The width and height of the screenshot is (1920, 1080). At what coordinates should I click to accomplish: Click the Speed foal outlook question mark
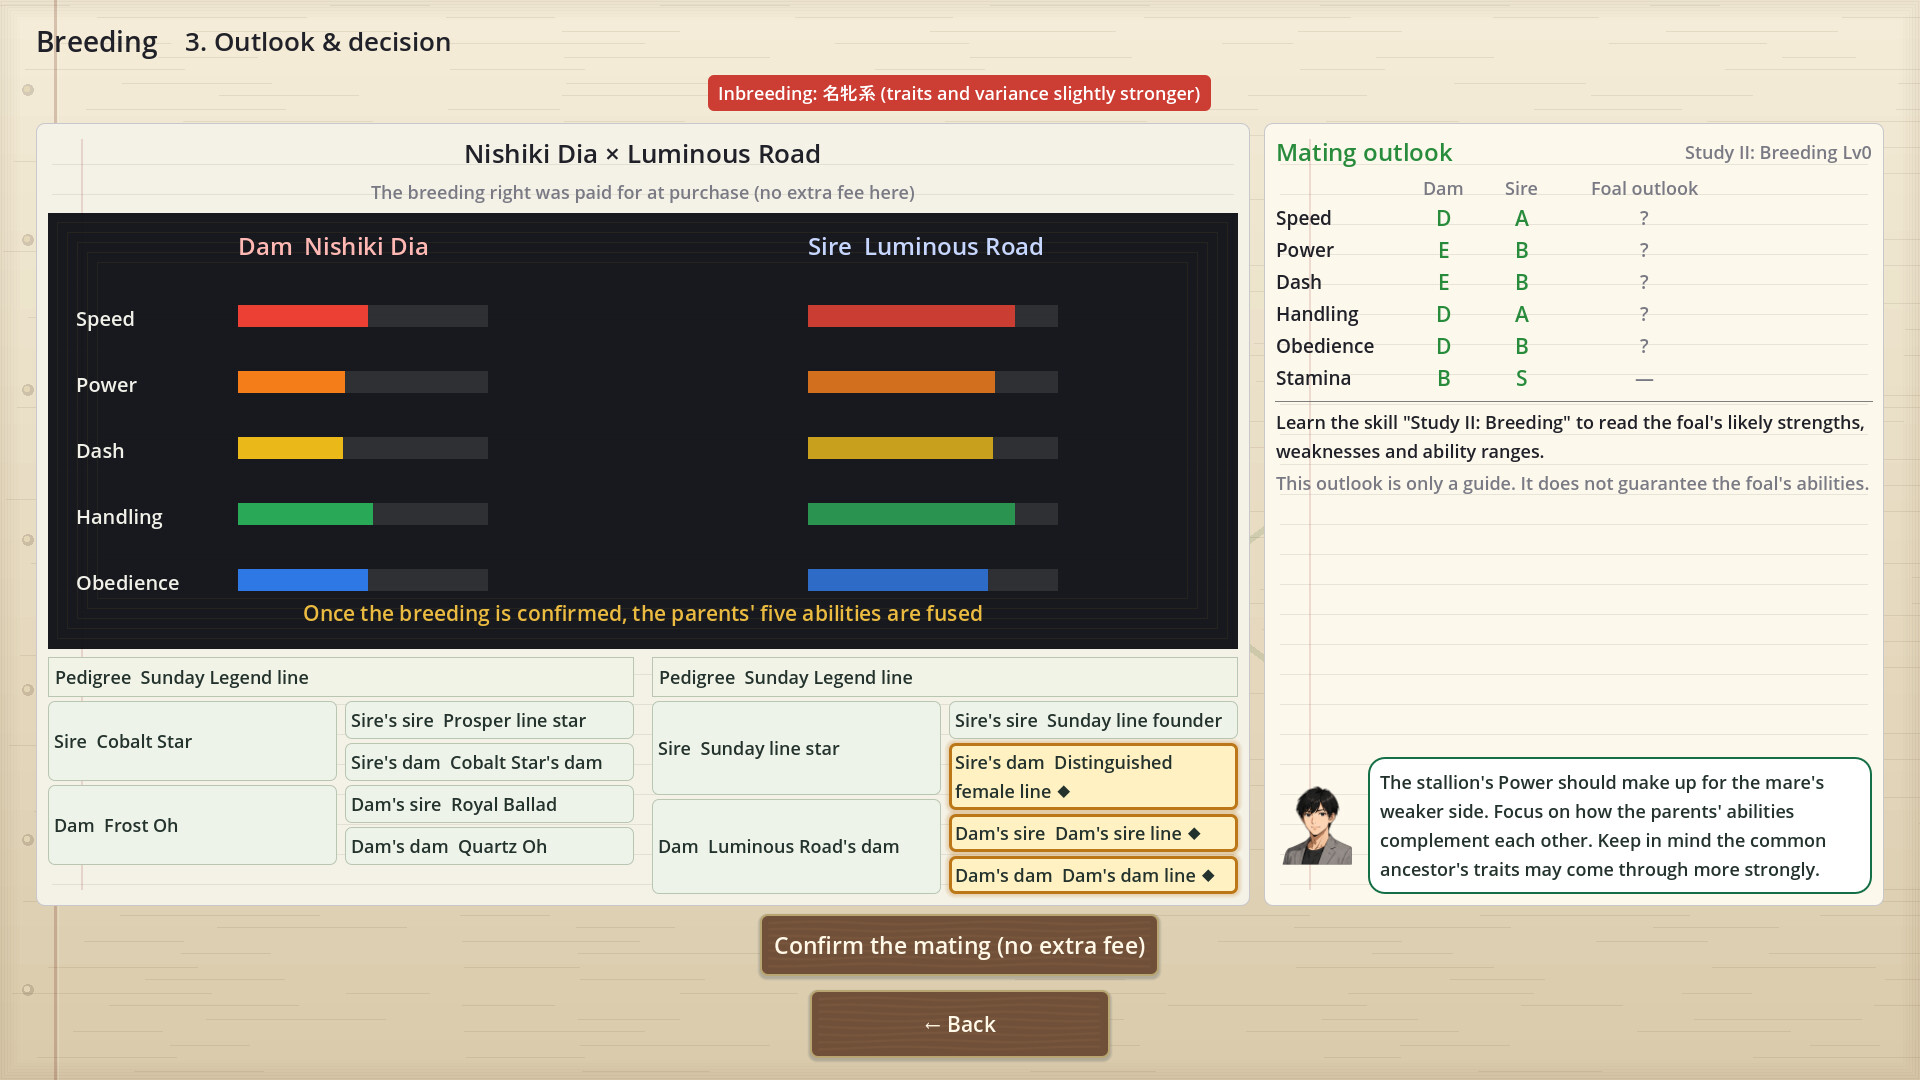tap(1644, 218)
